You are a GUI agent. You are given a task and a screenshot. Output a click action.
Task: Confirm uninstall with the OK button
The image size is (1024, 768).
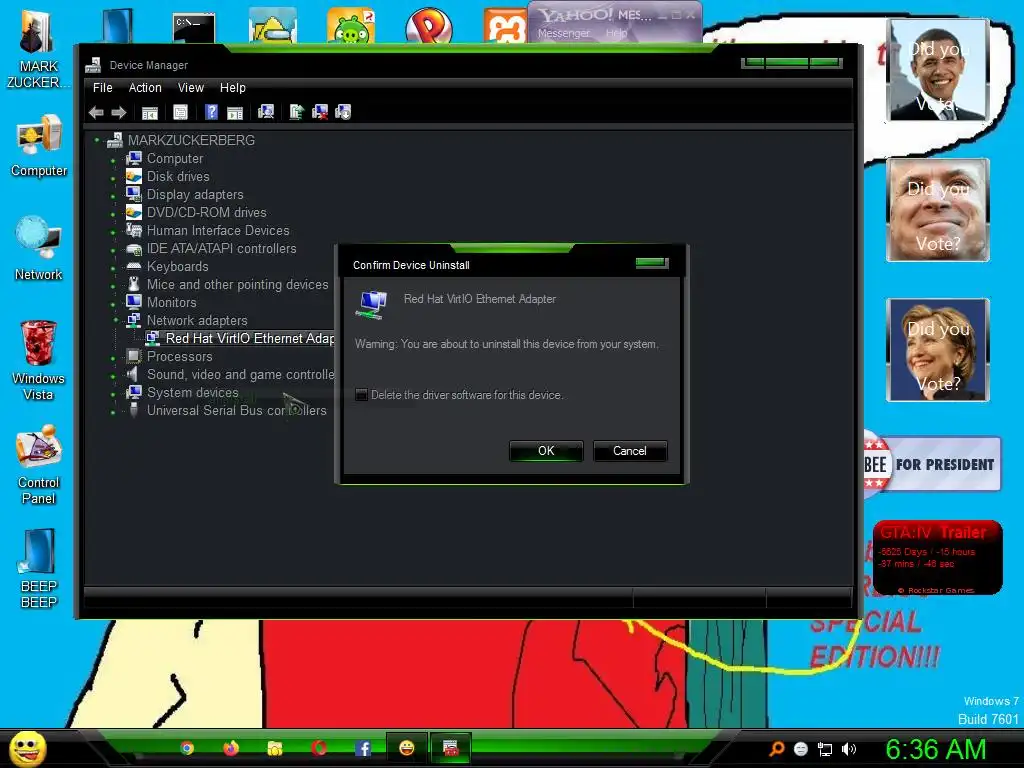pyautogui.click(x=546, y=451)
